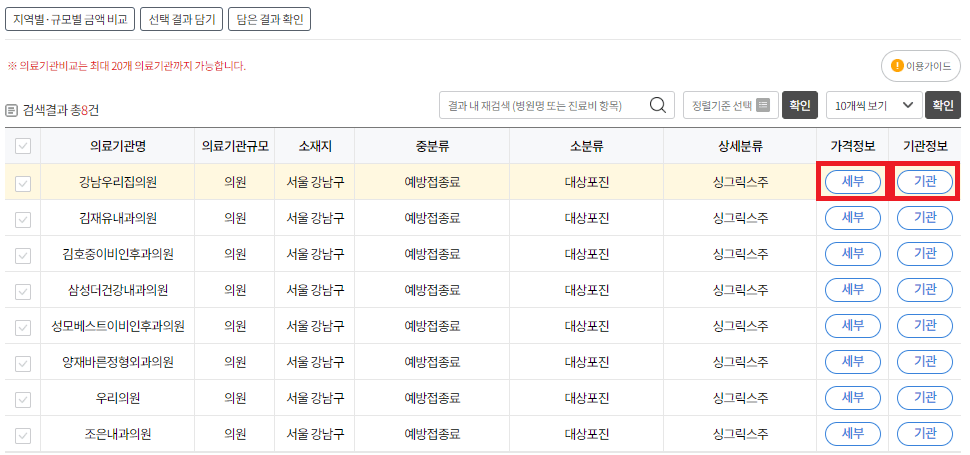Click 기관 button for 조은내과의원
The image size is (970, 455).
click(x=925, y=435)
